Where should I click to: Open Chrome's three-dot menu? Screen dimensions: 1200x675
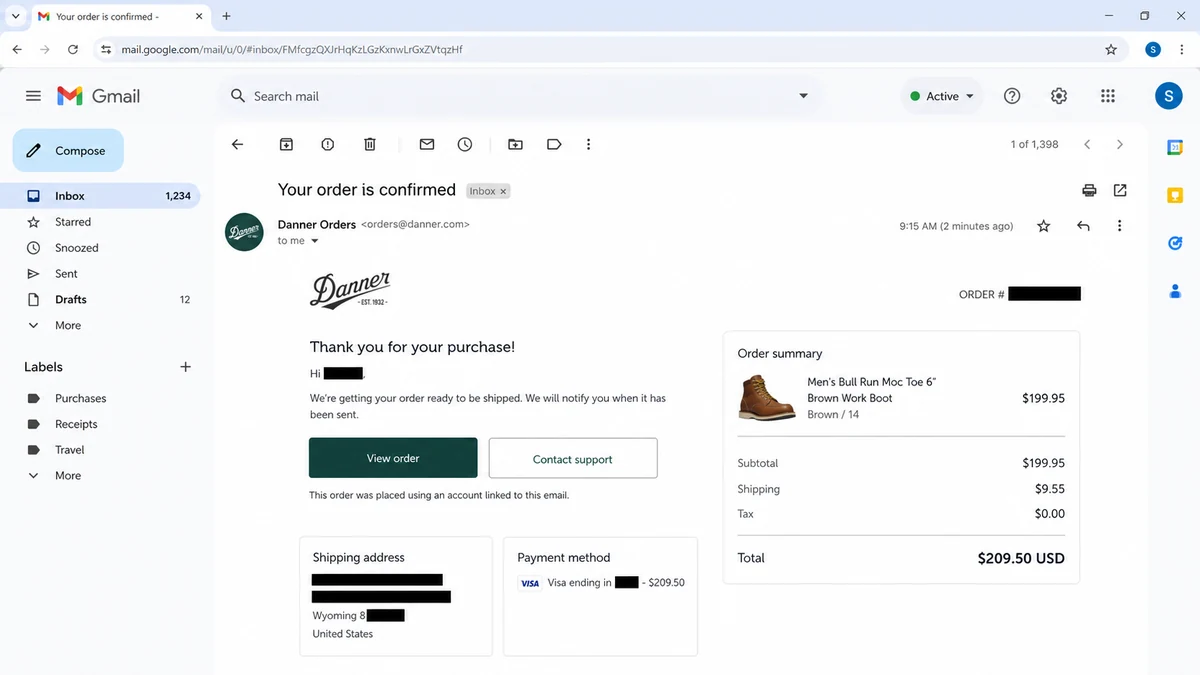1182,49
